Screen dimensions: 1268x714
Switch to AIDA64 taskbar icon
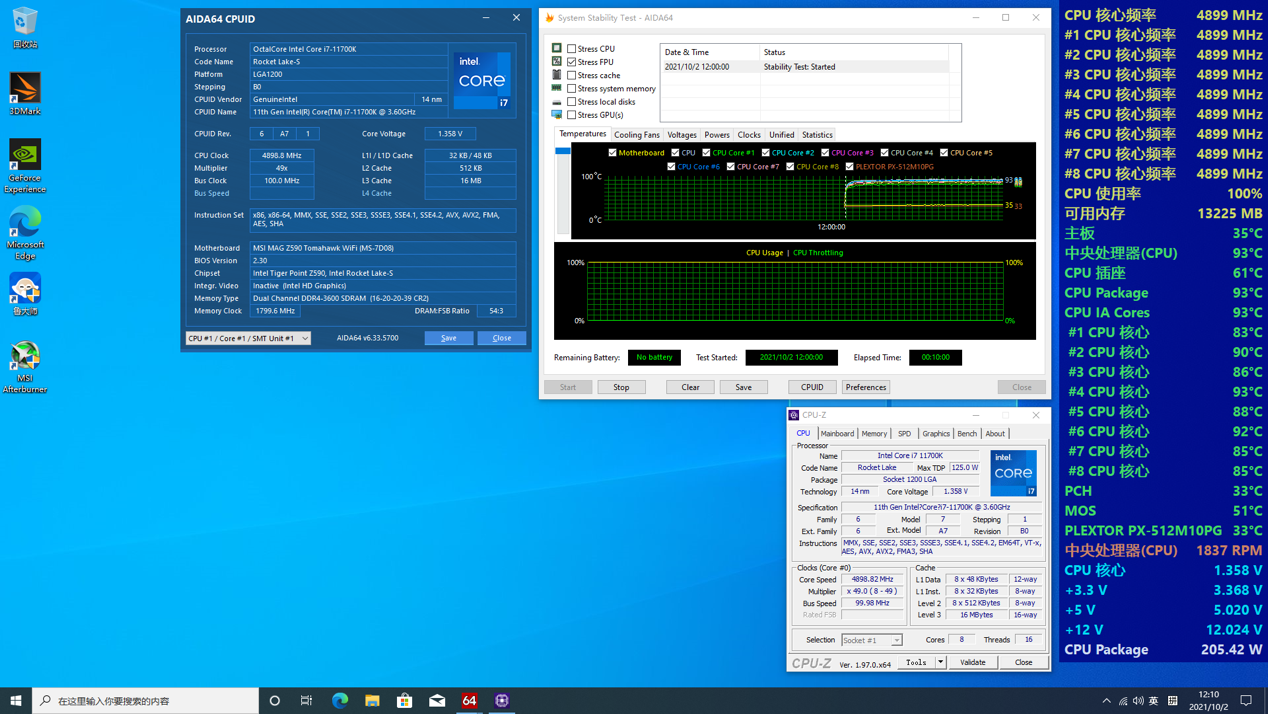[x=469, y=701]
